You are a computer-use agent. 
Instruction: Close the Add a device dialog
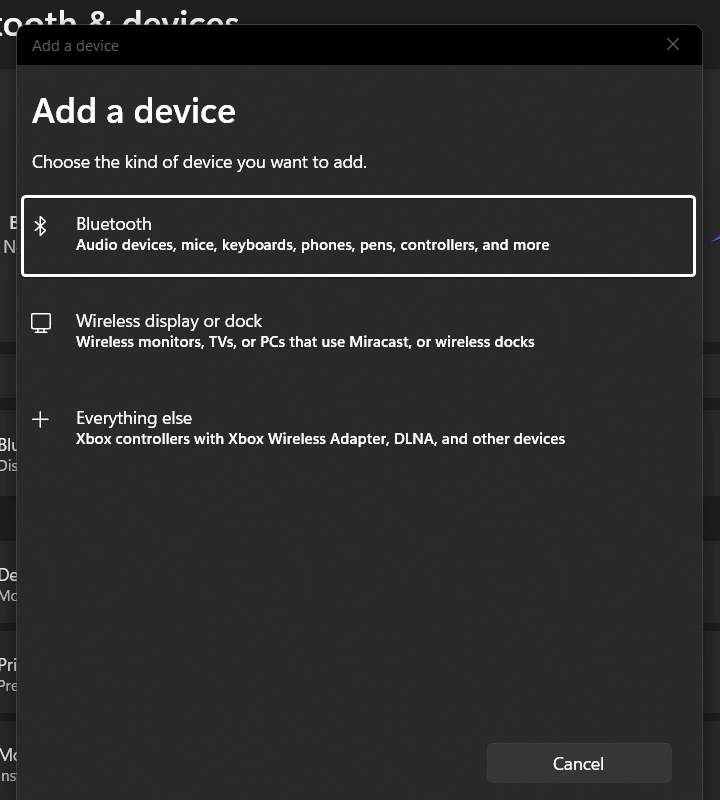tap(673, 44)
